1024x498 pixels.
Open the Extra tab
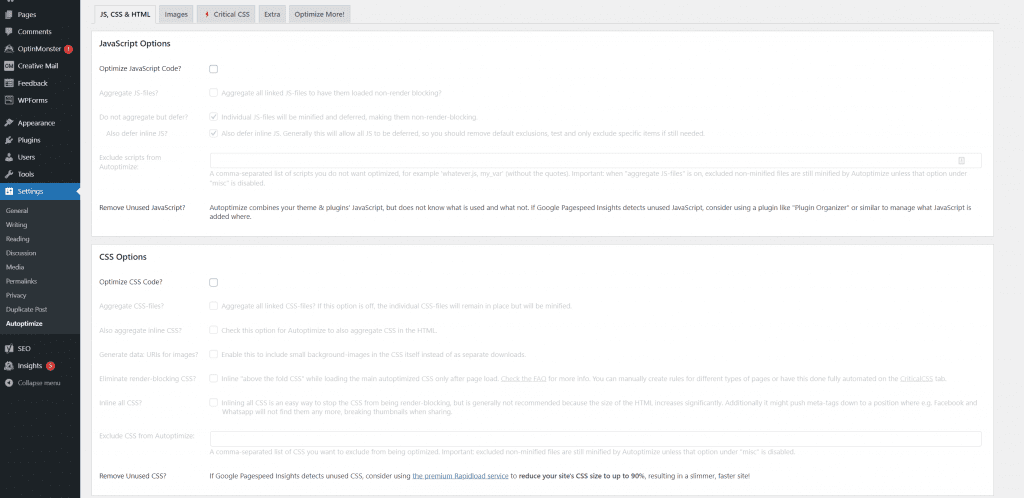click(x=272, y=14)
